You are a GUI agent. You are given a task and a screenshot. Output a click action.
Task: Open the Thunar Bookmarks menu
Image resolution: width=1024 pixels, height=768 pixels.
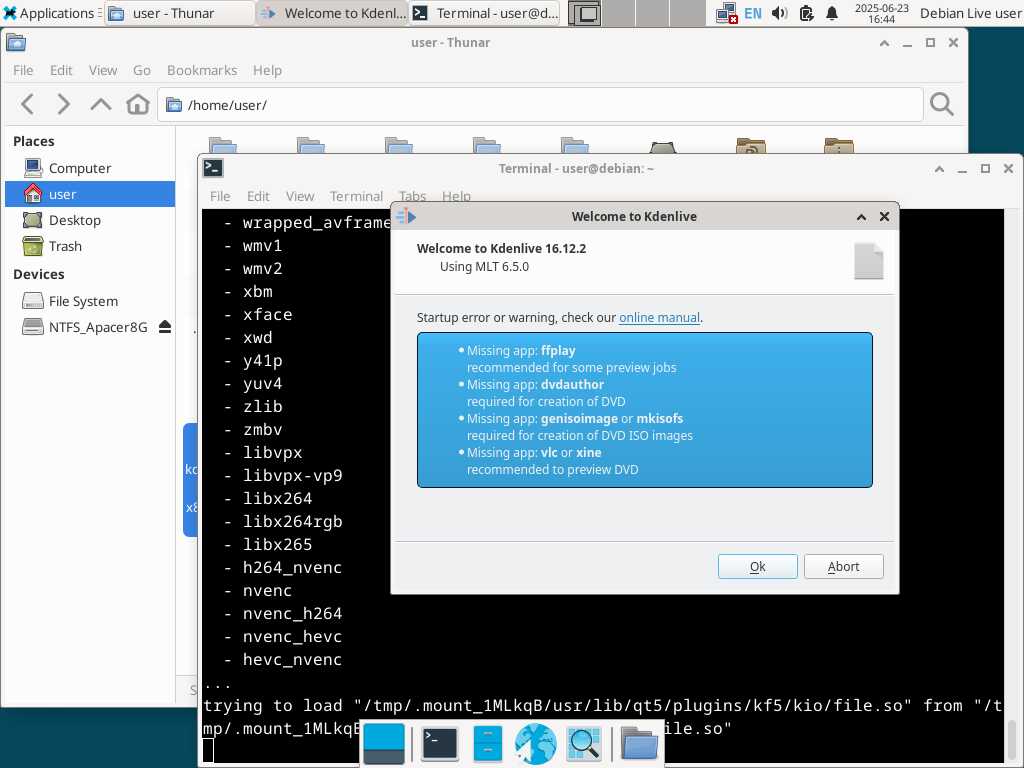[202, 70]
